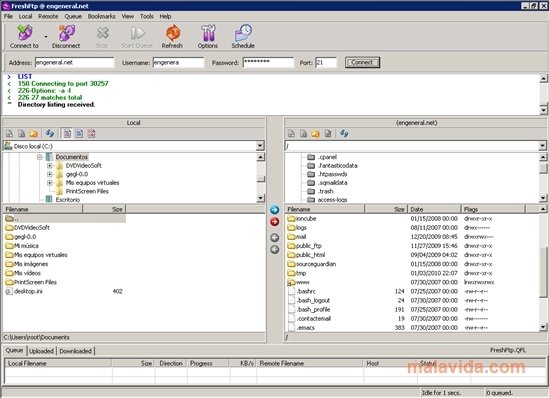The height and width of the screenshot is (398, 549).
Task: Click the refresh arrows icon in Local panel toolbar
Action: [50, 133]
